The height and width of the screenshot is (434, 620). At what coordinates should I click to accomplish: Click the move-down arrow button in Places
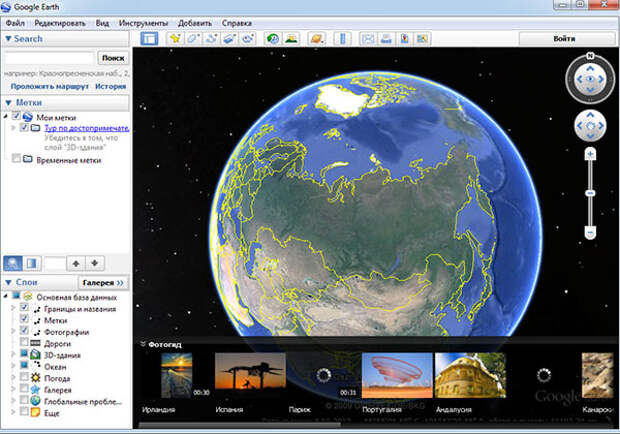click(x=95, y=263)
